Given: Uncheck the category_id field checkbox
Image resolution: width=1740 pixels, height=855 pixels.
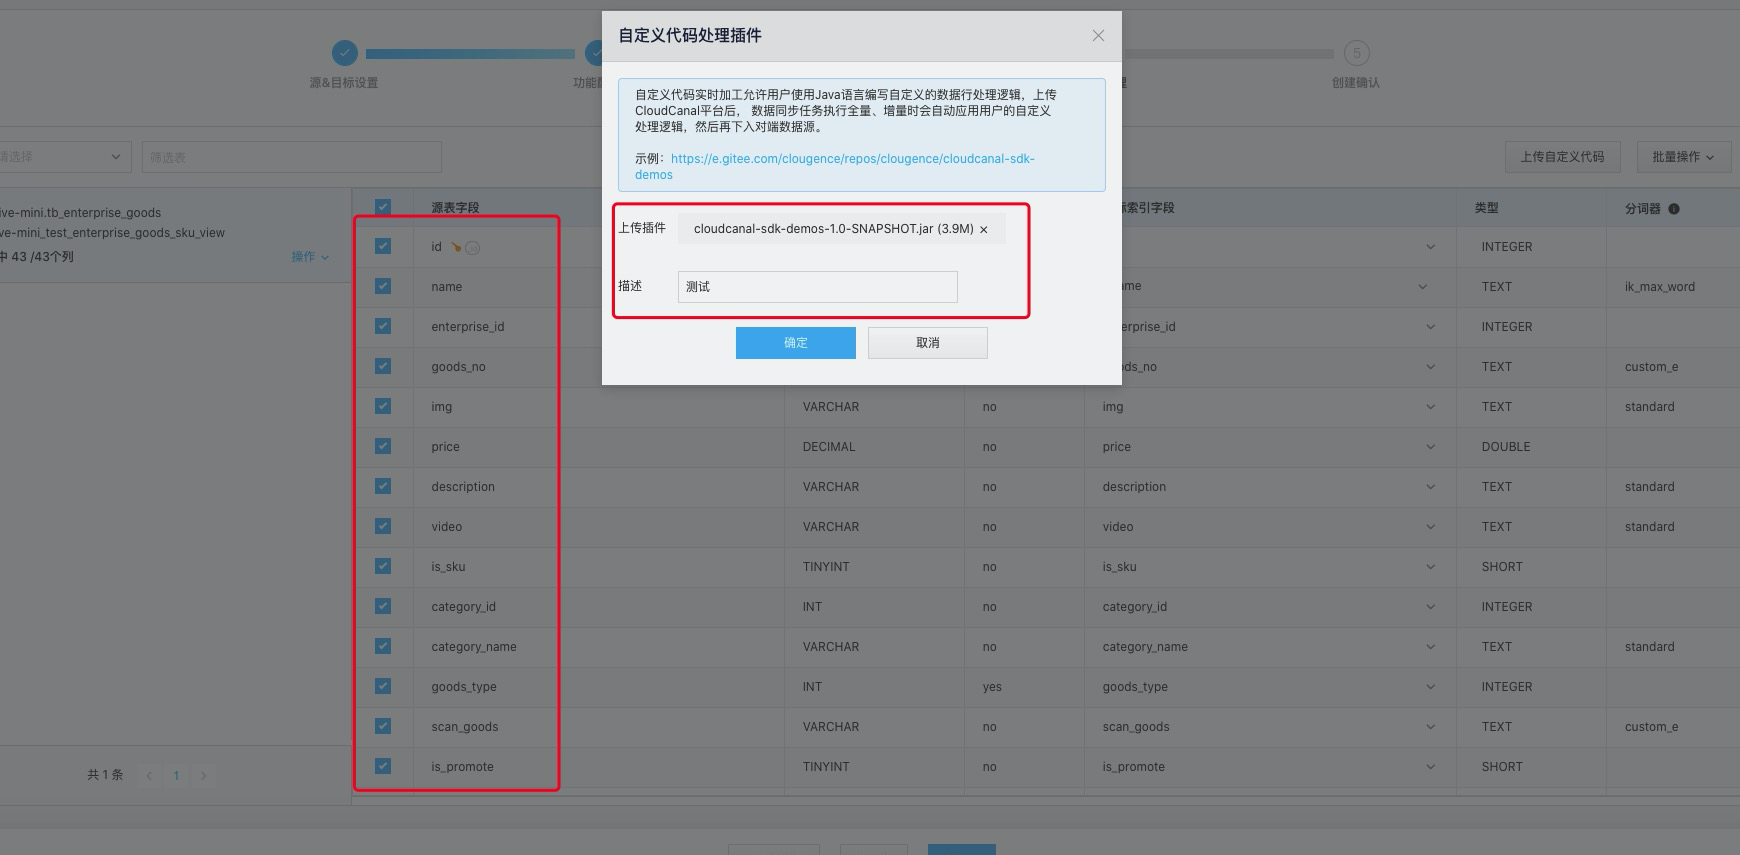Looking at the screenshot, I should pos(383,606).
